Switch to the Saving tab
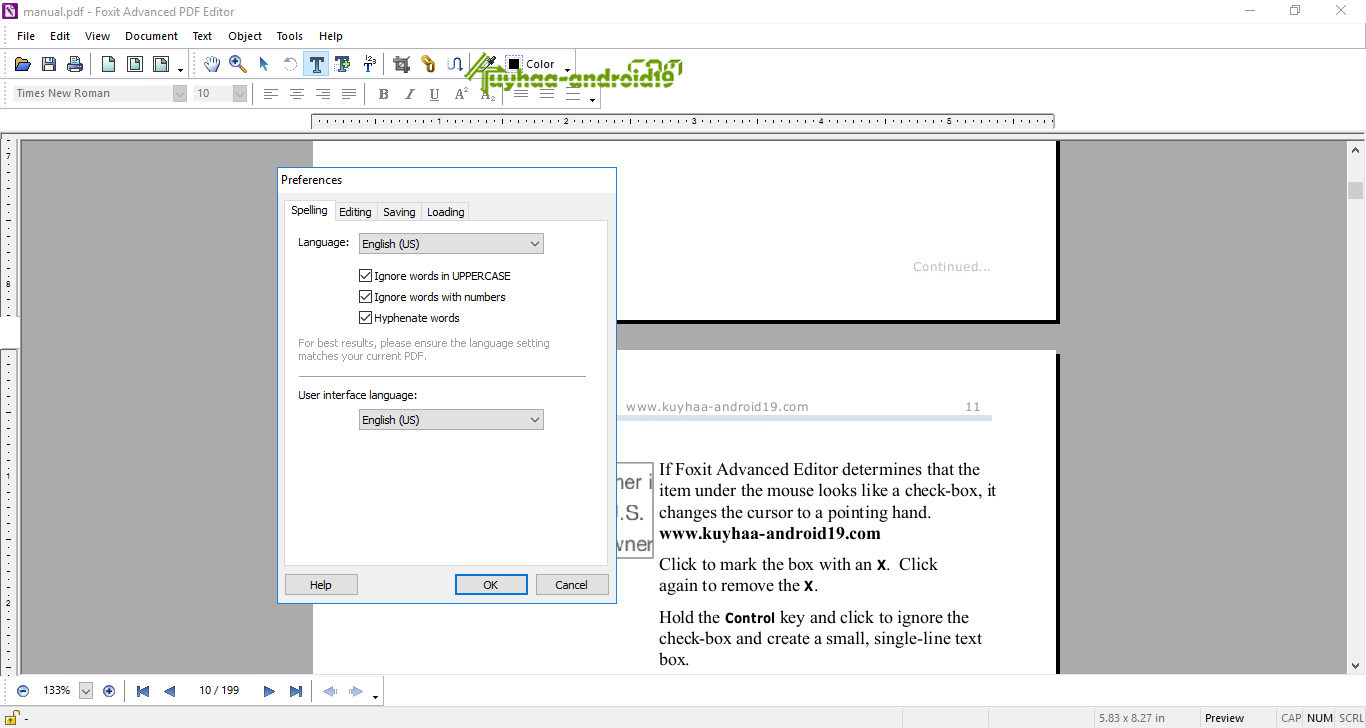 click(399, 212)
